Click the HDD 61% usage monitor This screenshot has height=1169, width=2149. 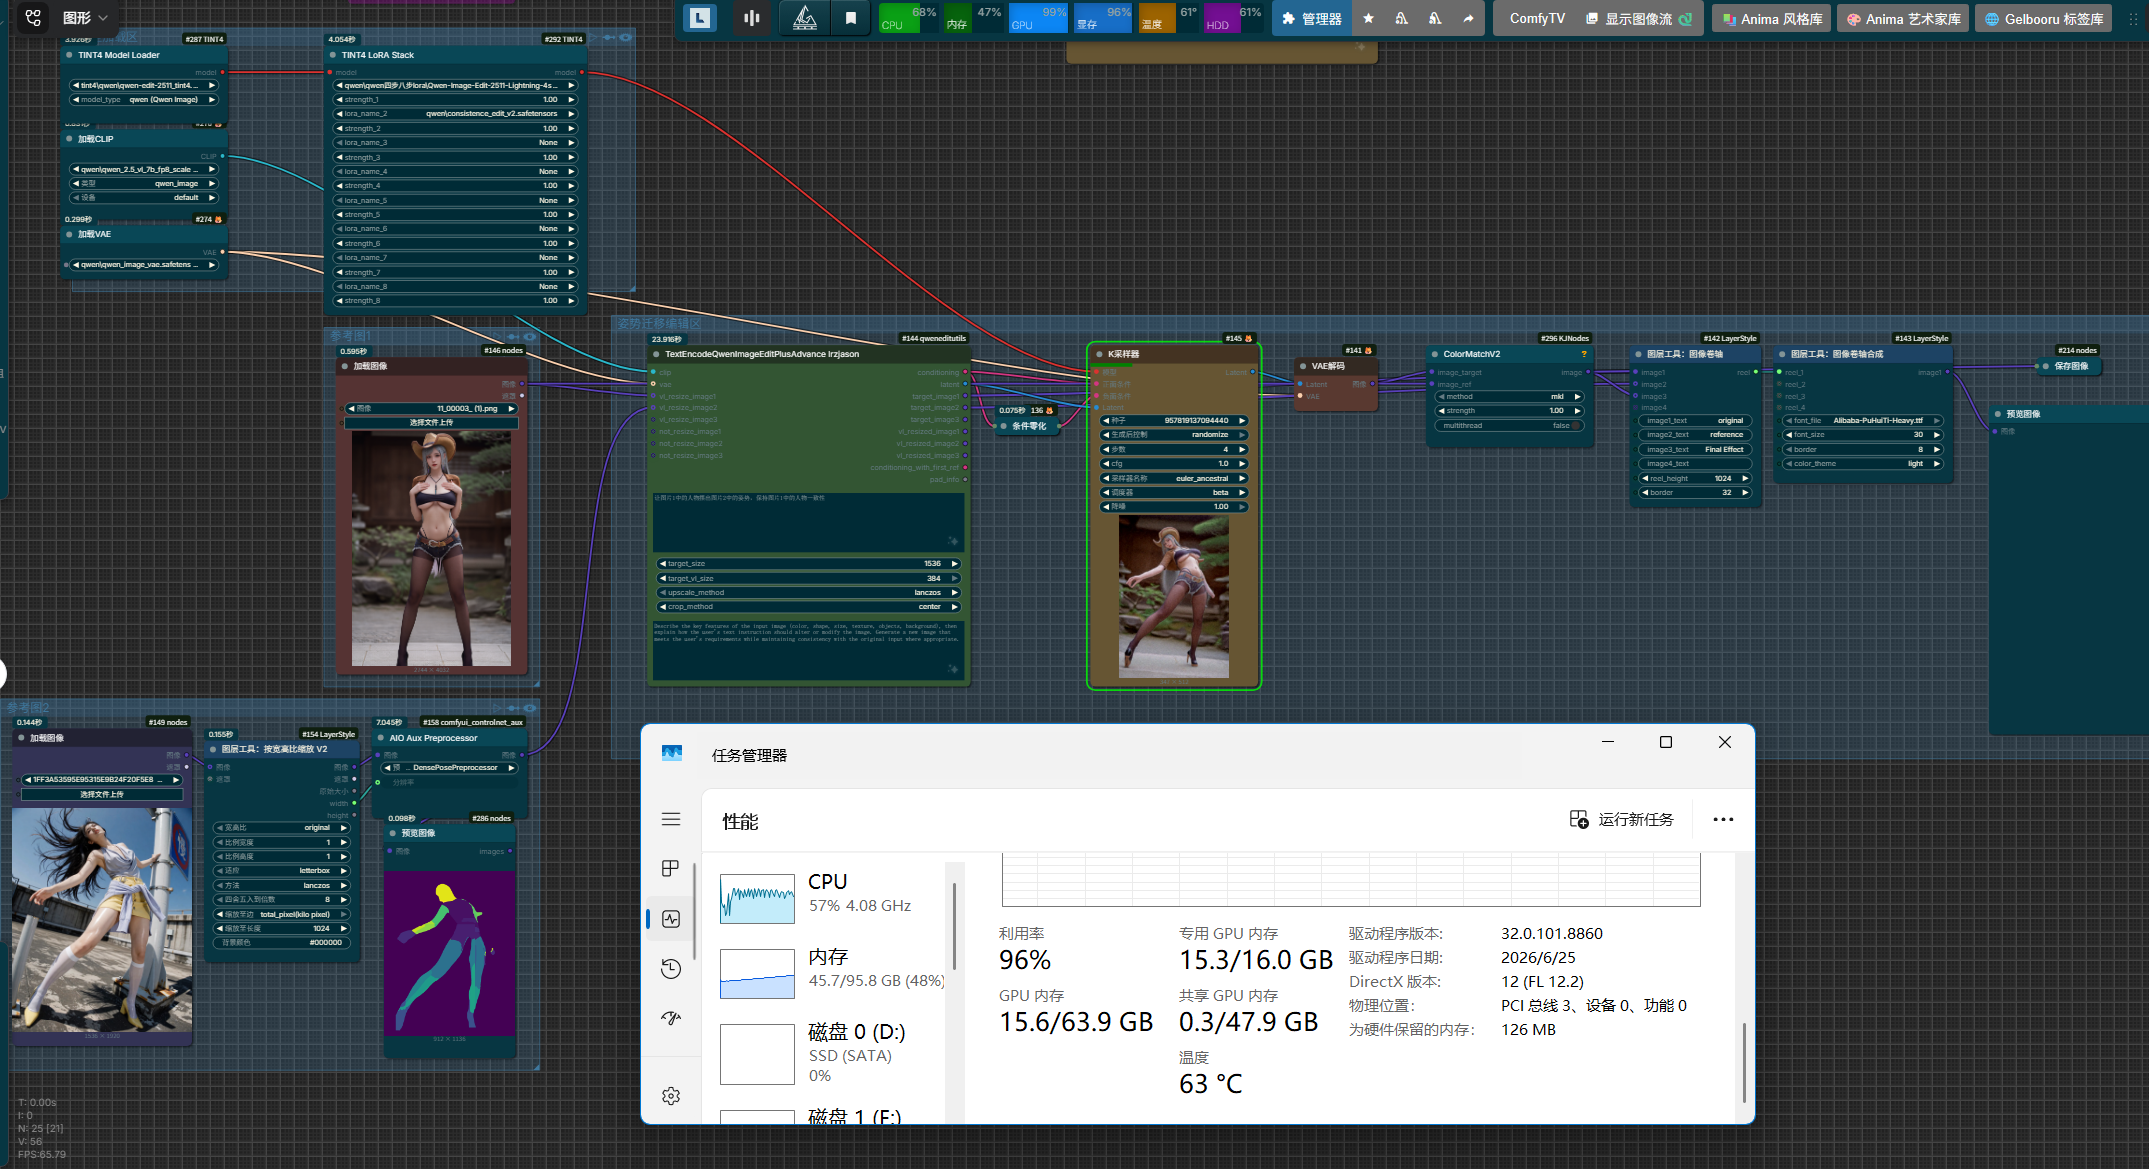pos(1234,18)
